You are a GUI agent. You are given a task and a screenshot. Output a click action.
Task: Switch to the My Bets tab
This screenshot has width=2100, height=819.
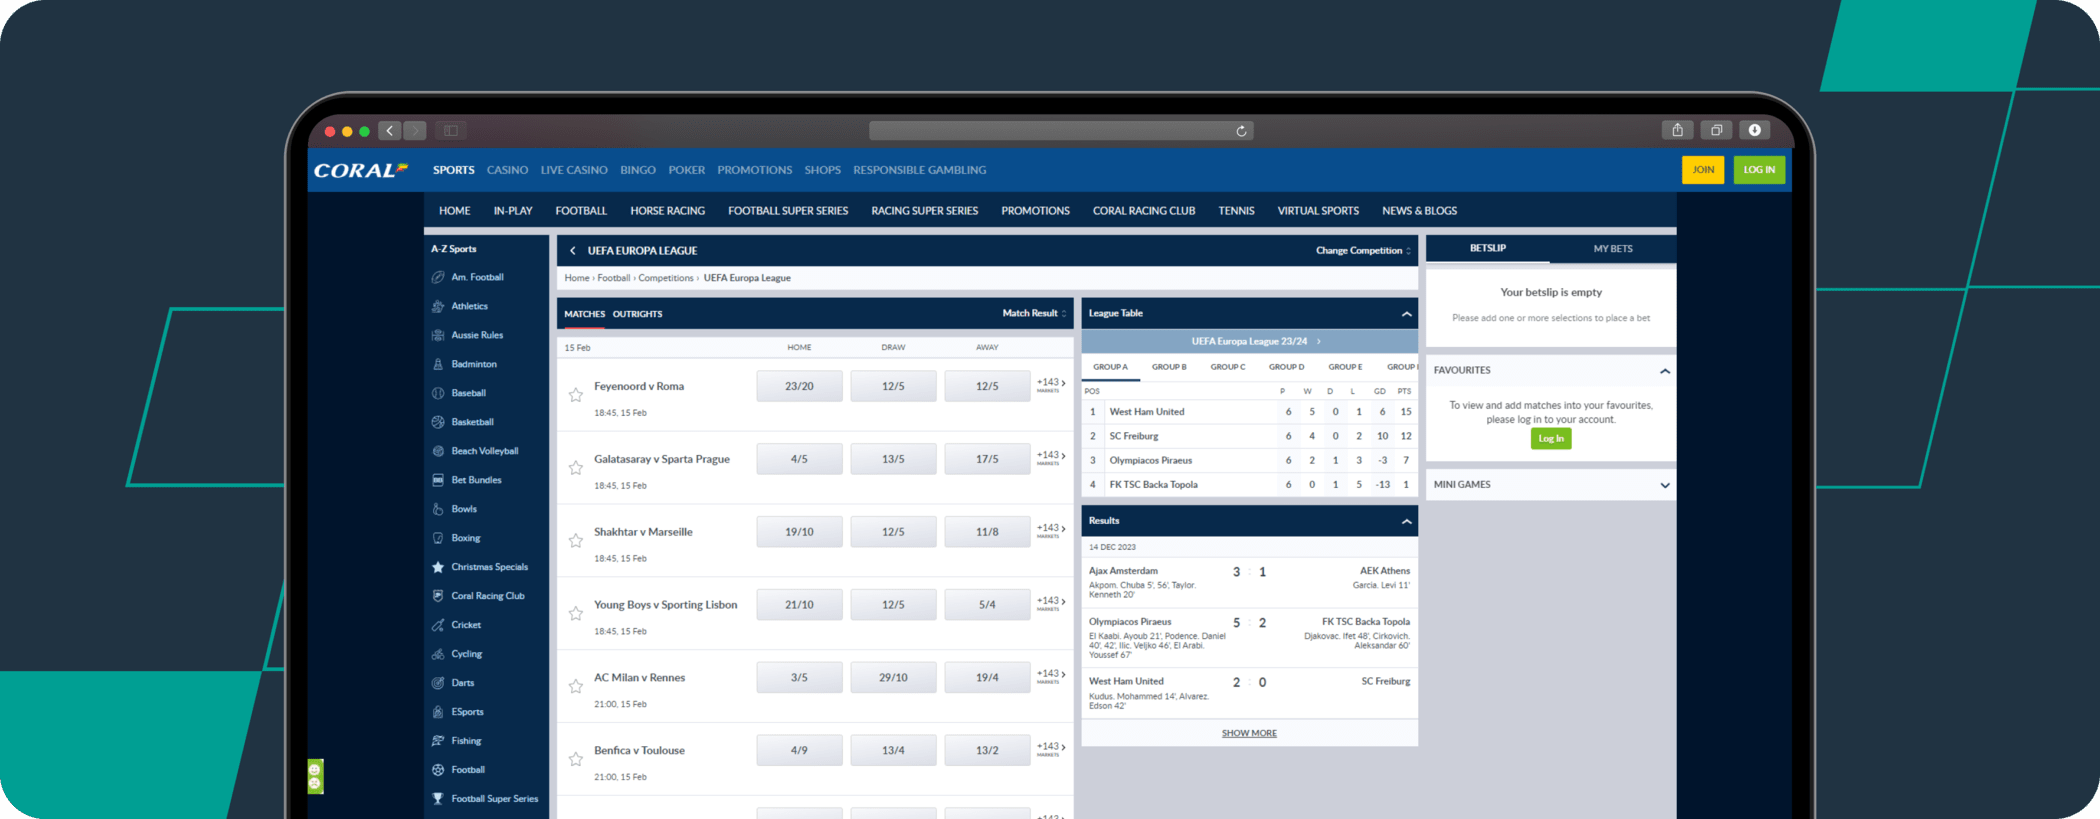tap(1613, 249)
